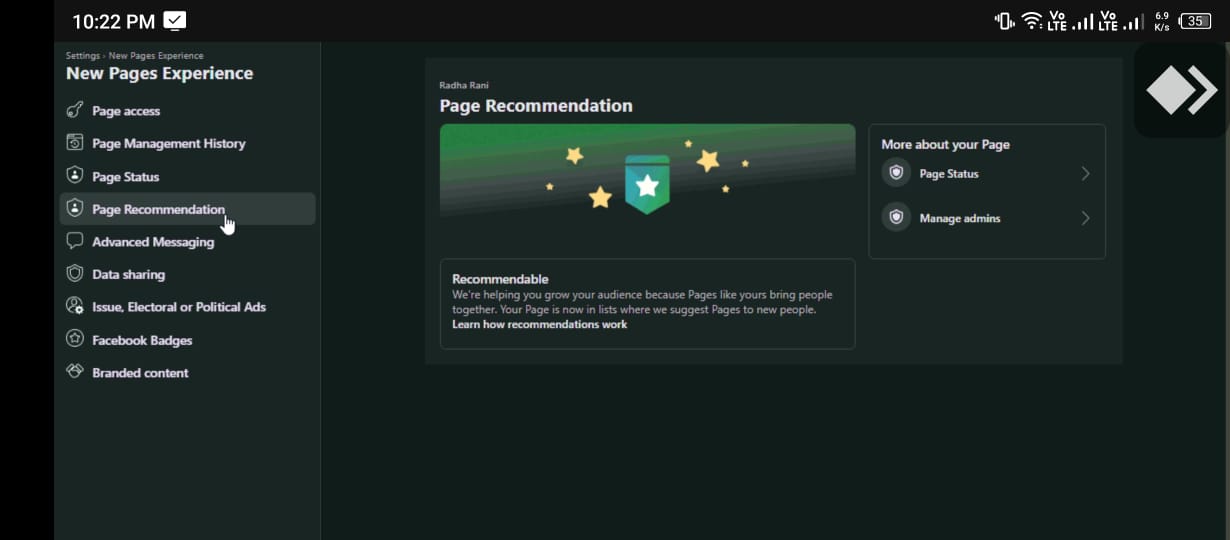Open Page Status link in right panel

987,173
